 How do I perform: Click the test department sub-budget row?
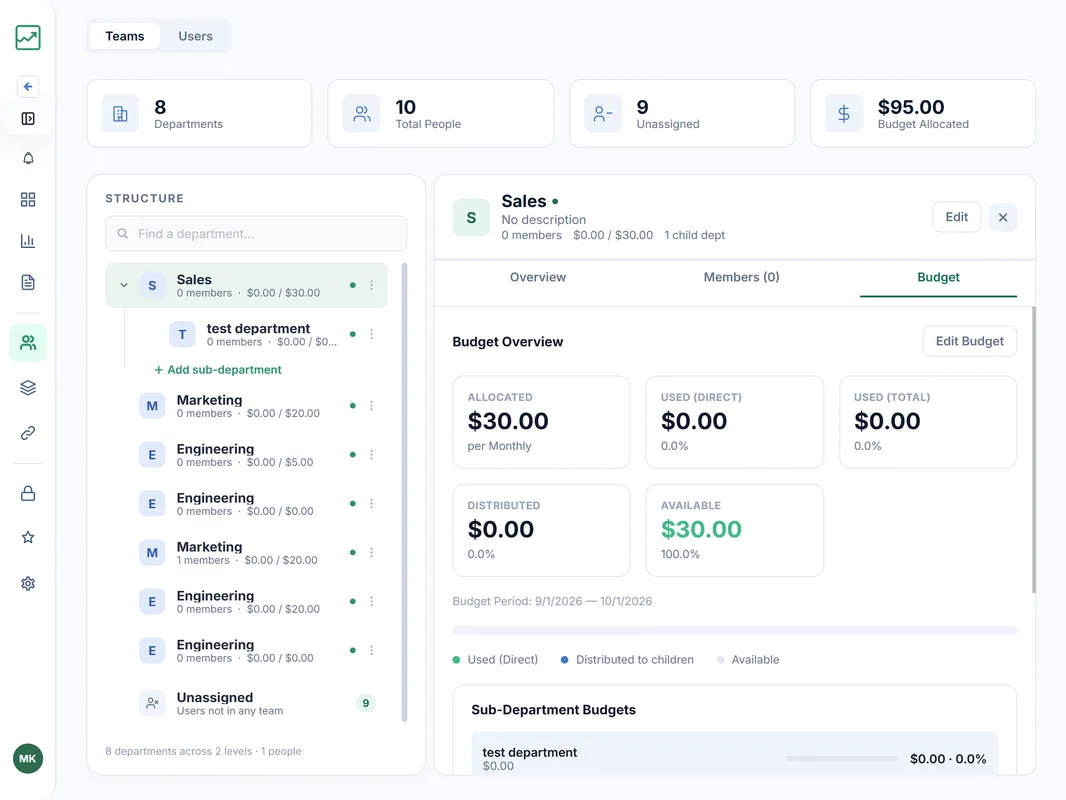pos(735,754)
